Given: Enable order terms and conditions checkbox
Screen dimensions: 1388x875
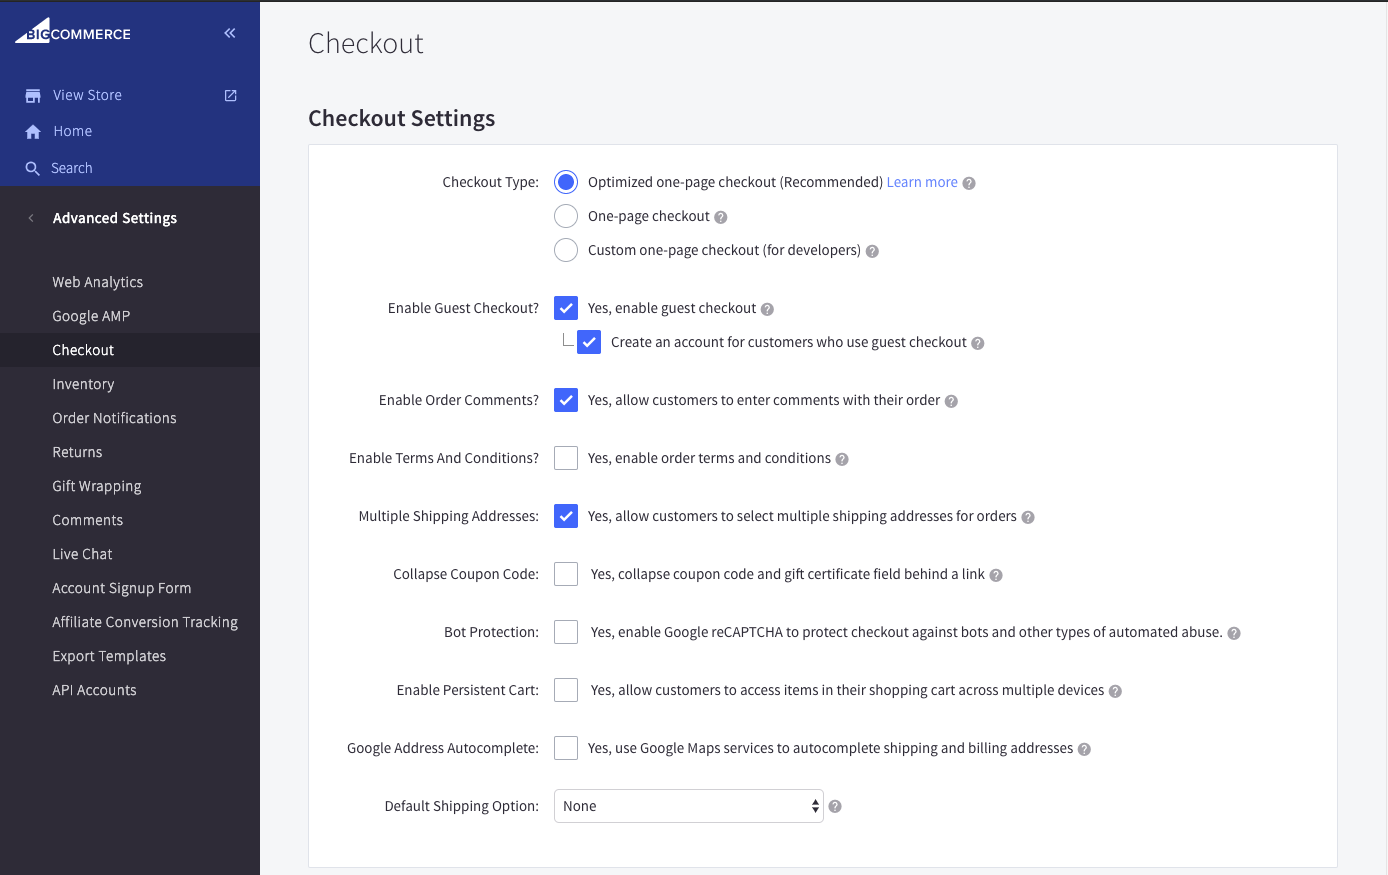Looking at the screenshot, I should [x=566, y=458].
